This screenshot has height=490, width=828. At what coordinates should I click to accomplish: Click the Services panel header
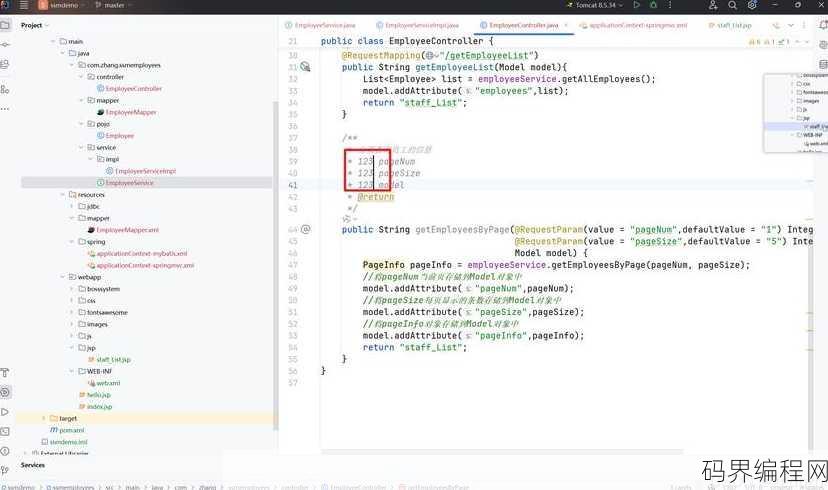pyautogui.click(x=33, y=465)
